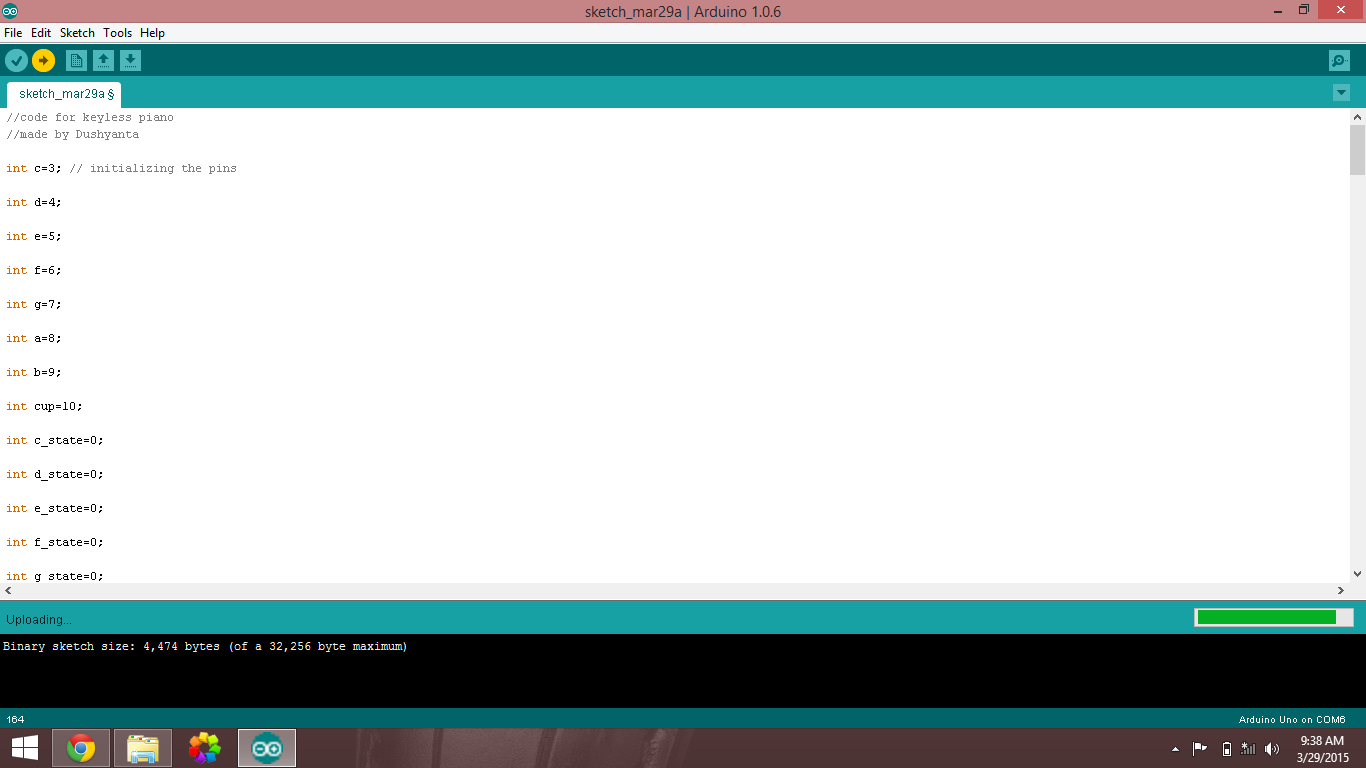Create a new sketch with New icon
1366x768 pixels.
76,61
